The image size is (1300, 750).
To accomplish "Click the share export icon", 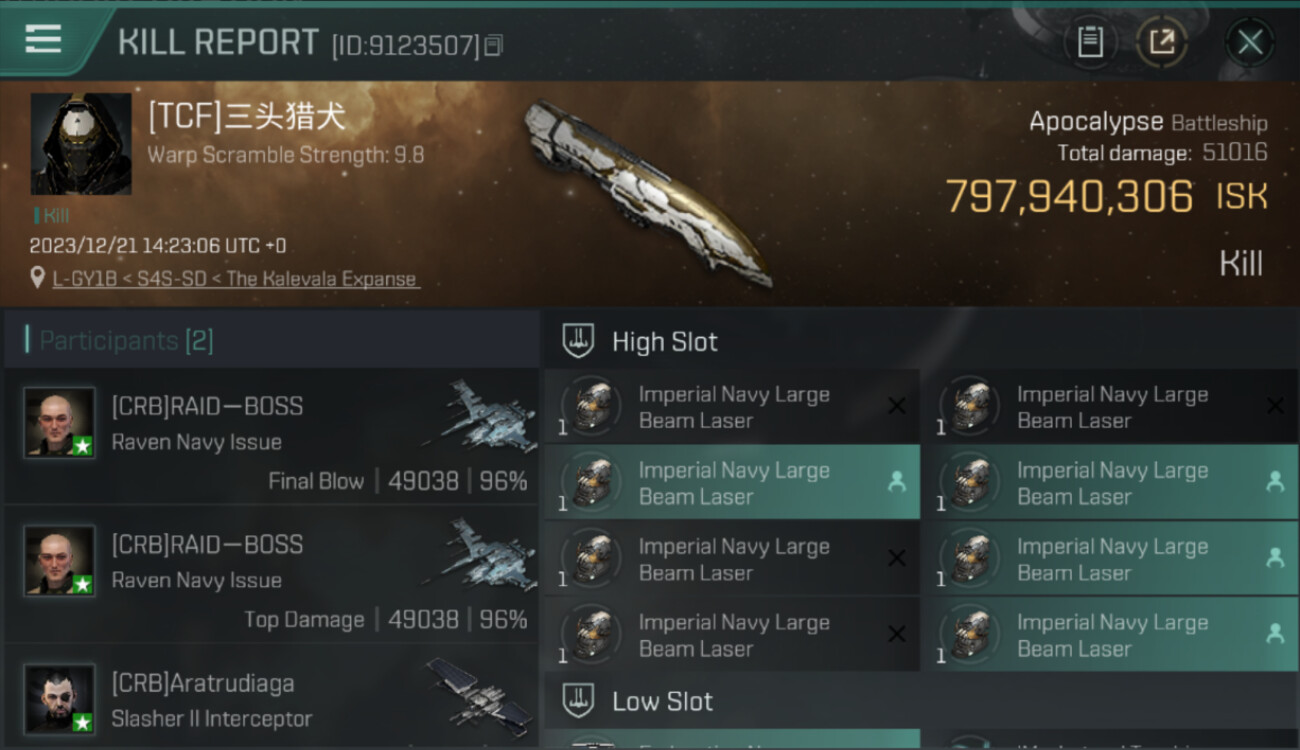I will point(1162,42).
